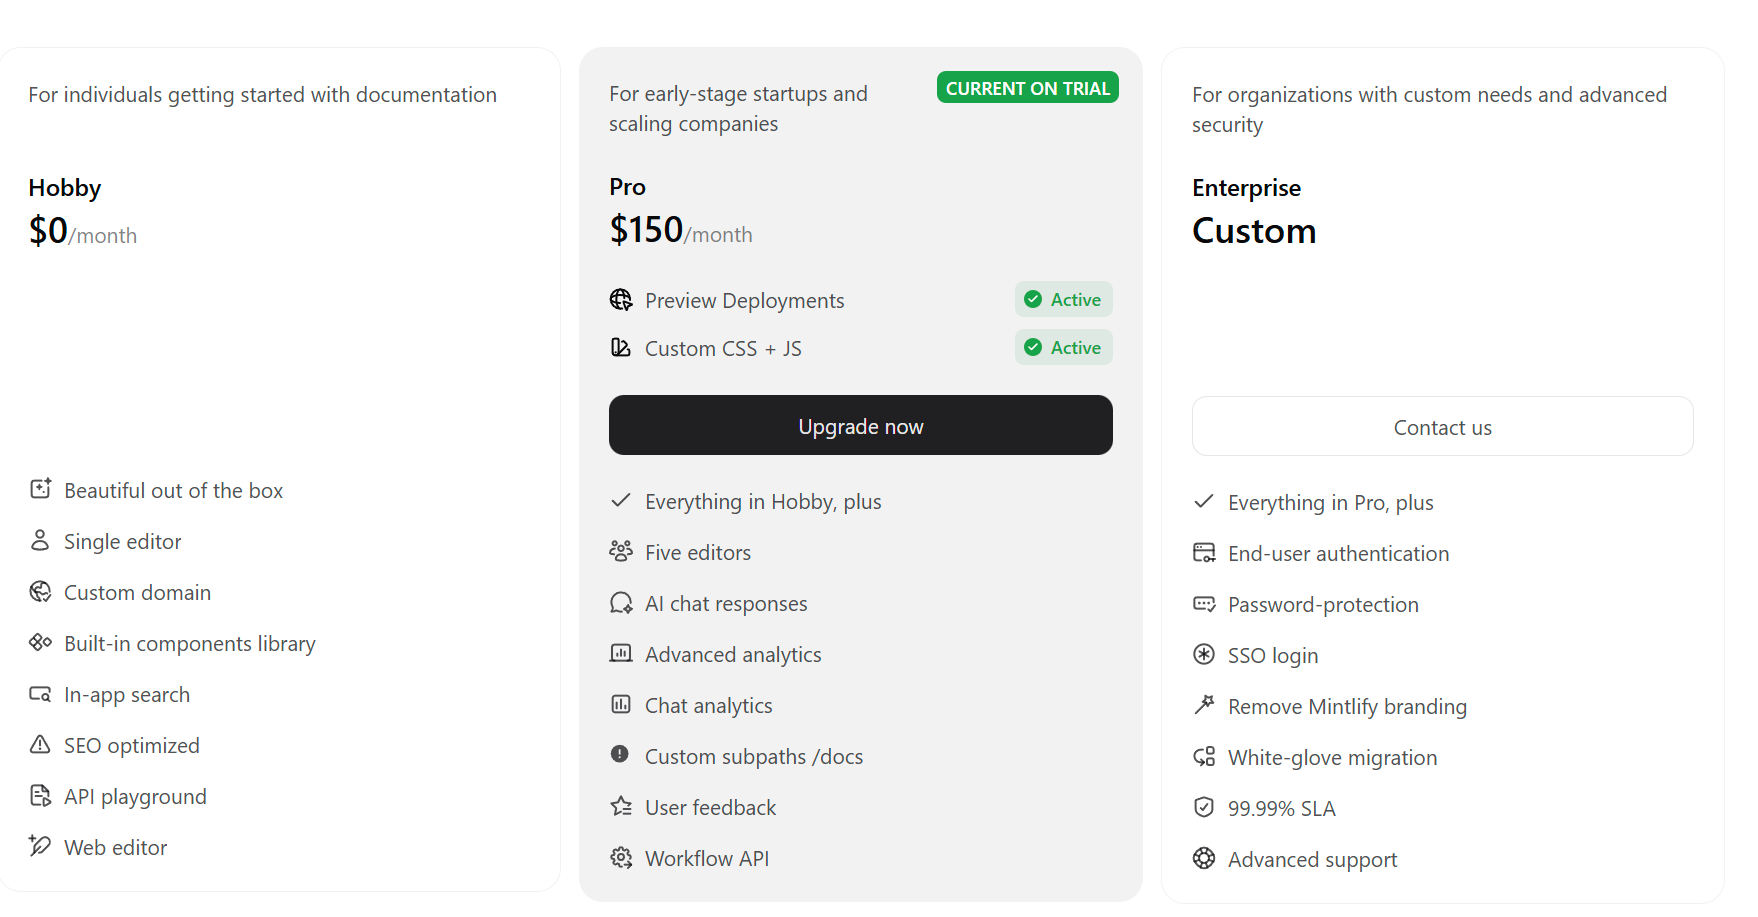Viewport: 1758px width, 917px height.
Task: Click the Contact us button
Action: (1442, 427)
